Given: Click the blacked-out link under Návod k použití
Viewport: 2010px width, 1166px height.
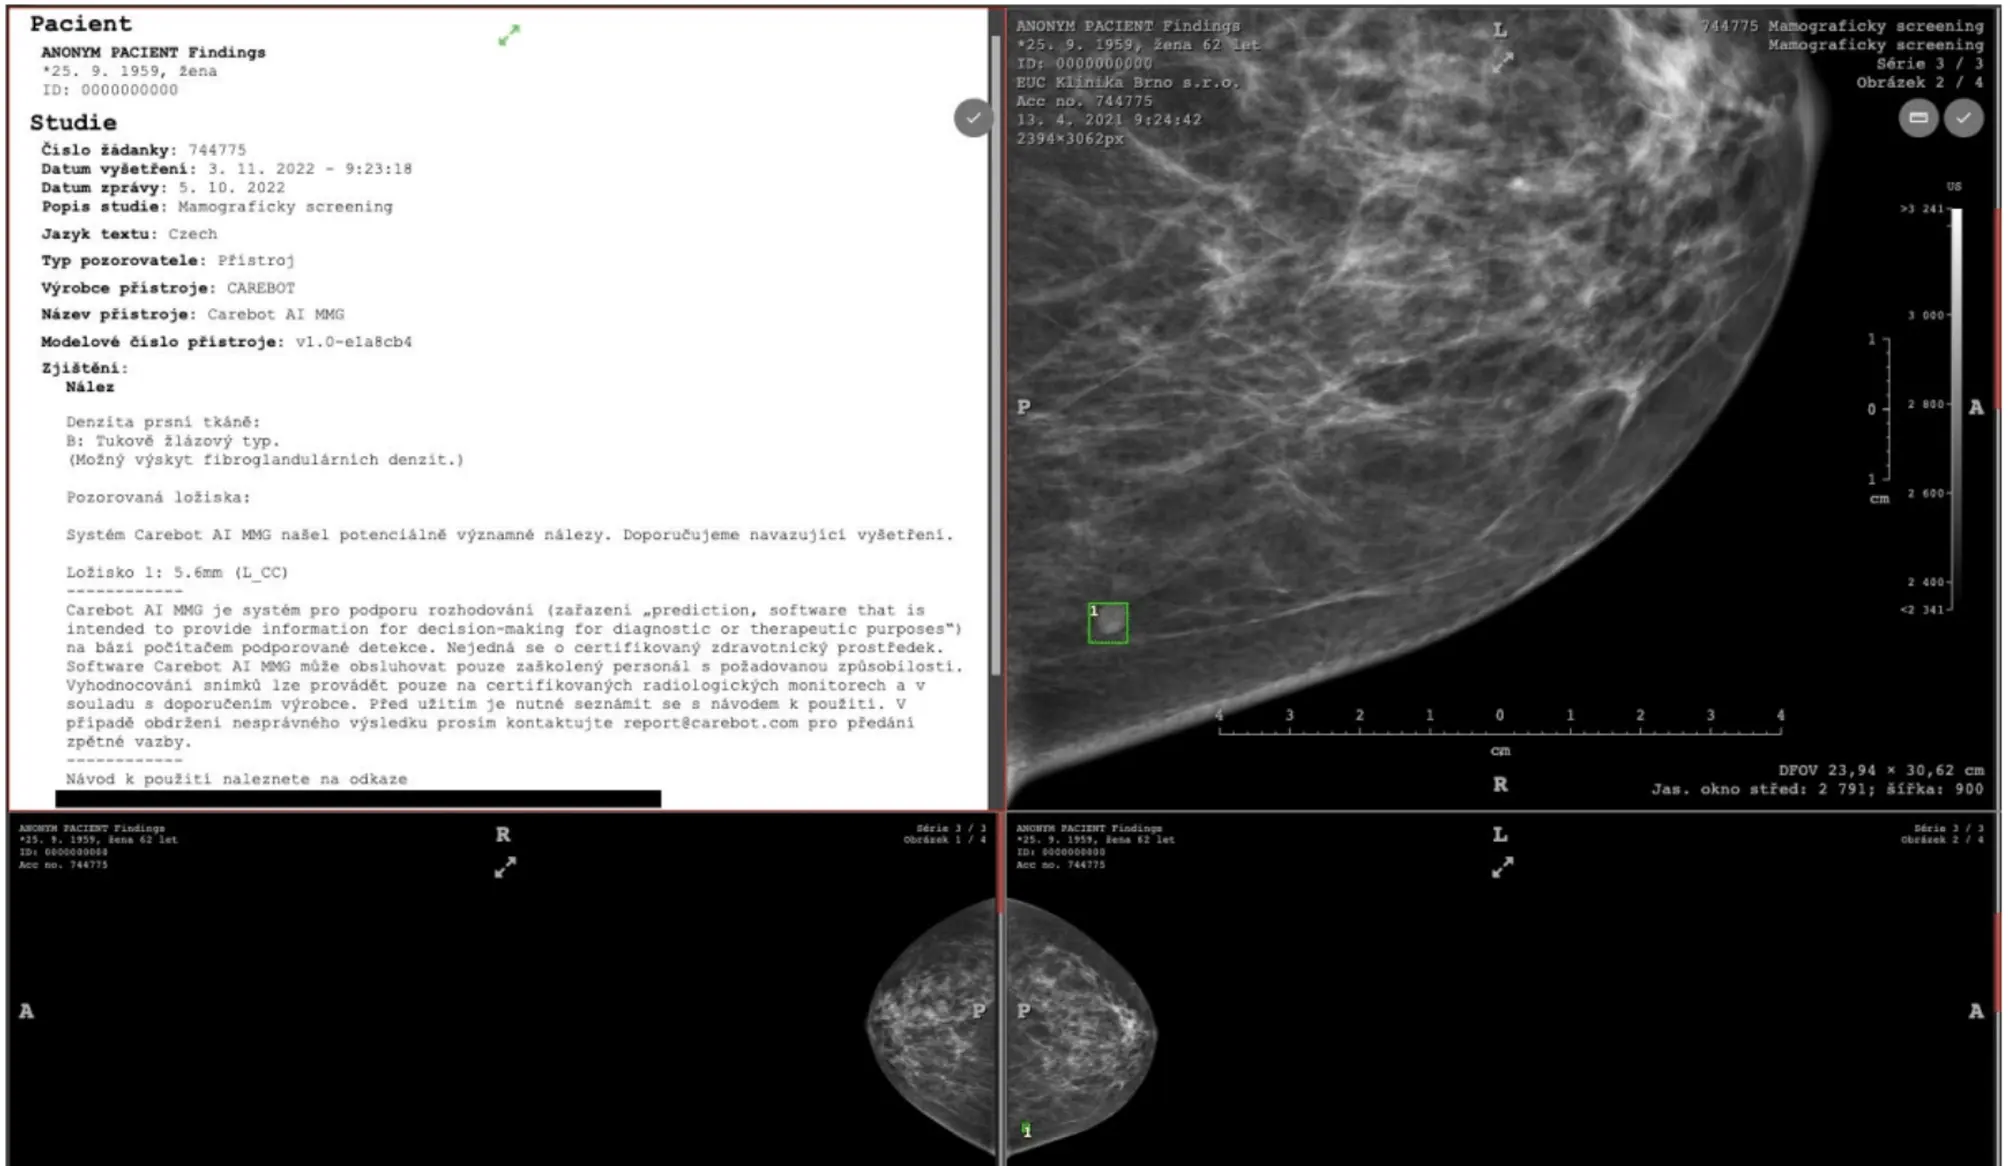Looking at the screenshot, I should (358, 798).
